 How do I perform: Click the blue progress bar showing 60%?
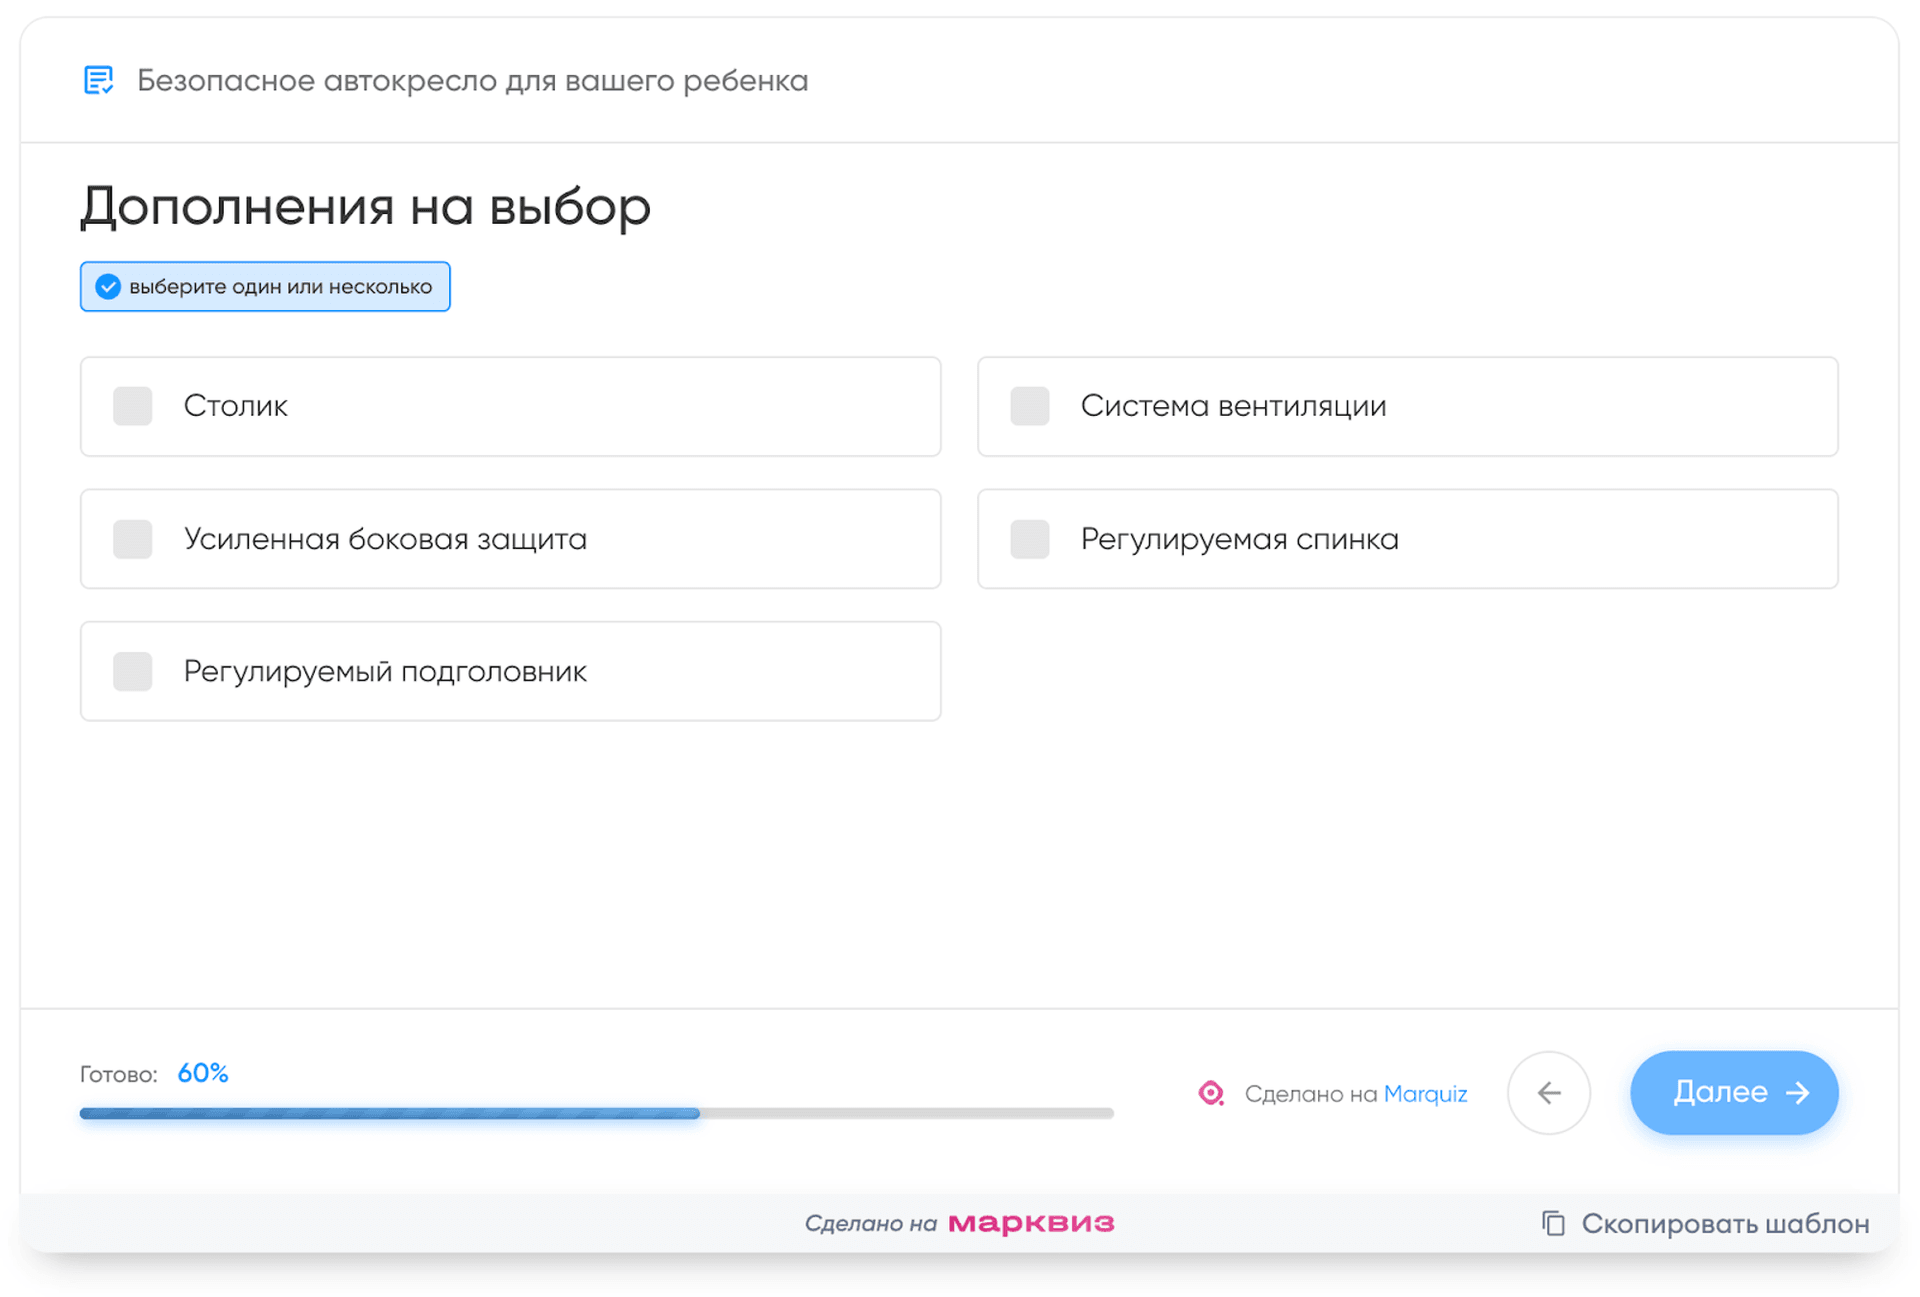click(390, 1113)
